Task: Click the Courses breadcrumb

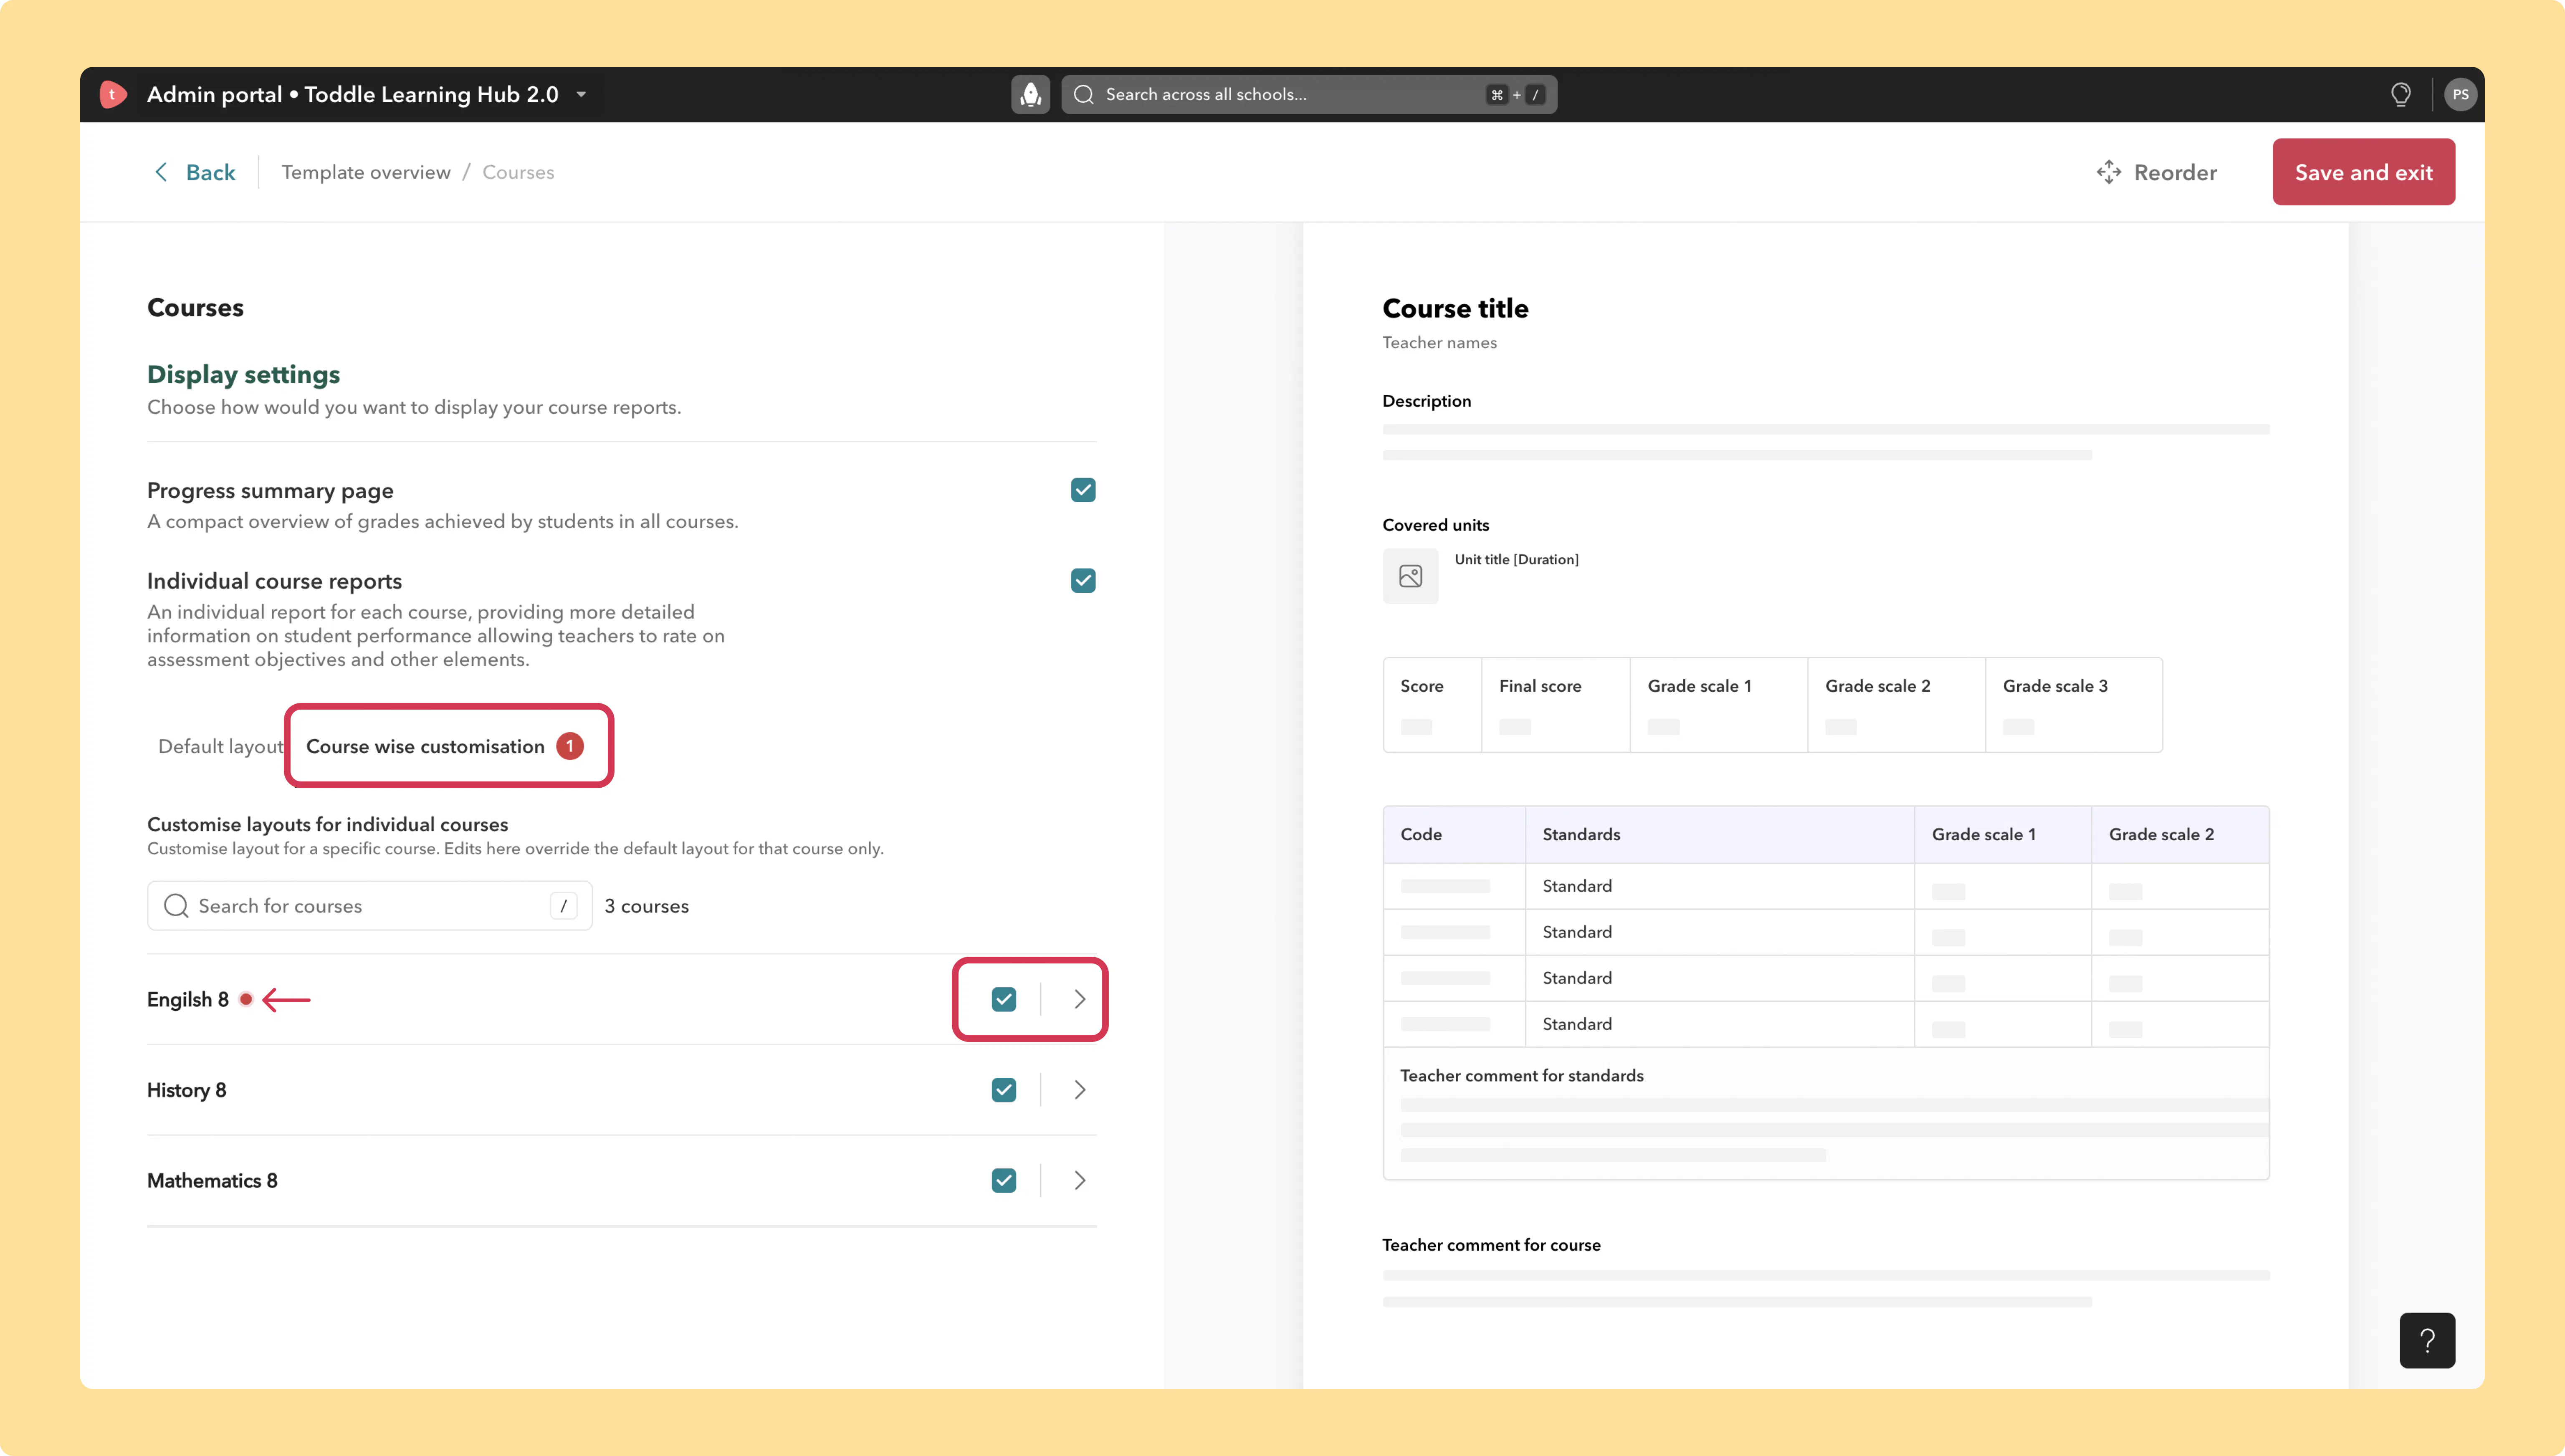Action: (x=518, y=172)
